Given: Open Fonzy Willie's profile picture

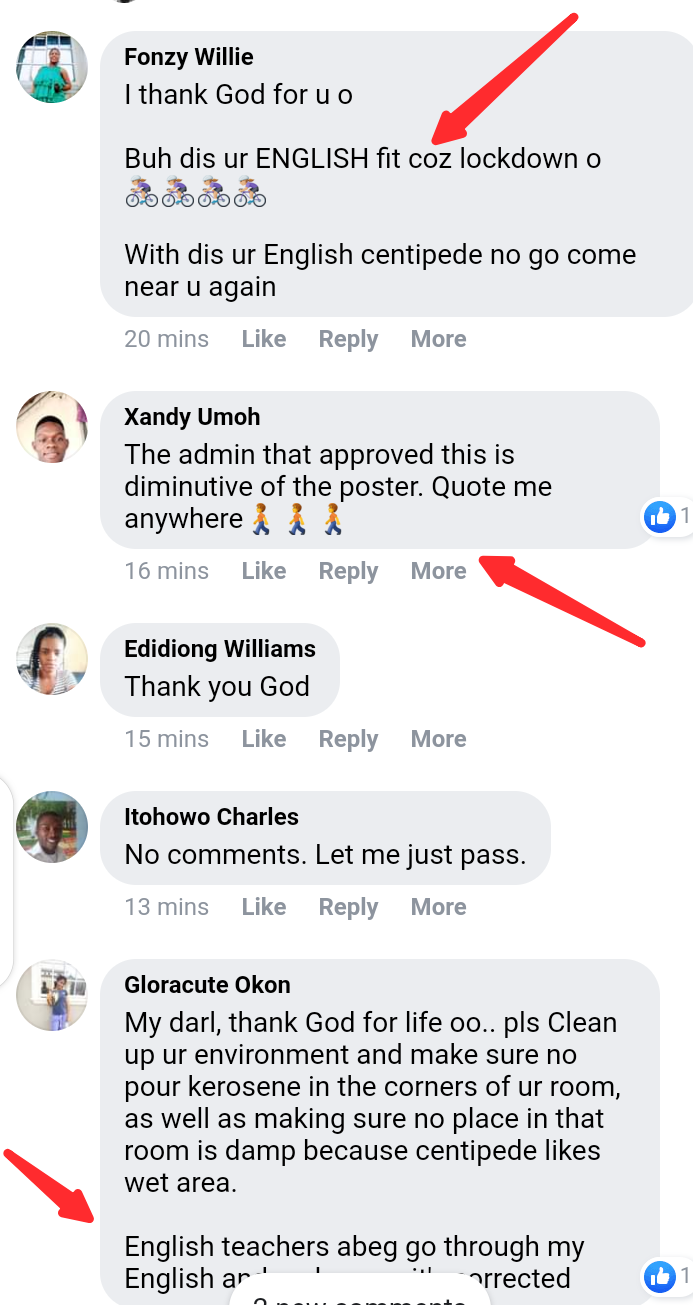Looking at the screenshot, I should [52, 67].
